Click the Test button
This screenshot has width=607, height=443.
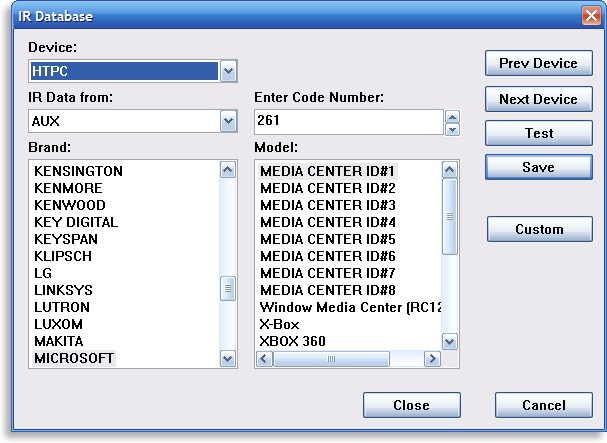[538, 133]
